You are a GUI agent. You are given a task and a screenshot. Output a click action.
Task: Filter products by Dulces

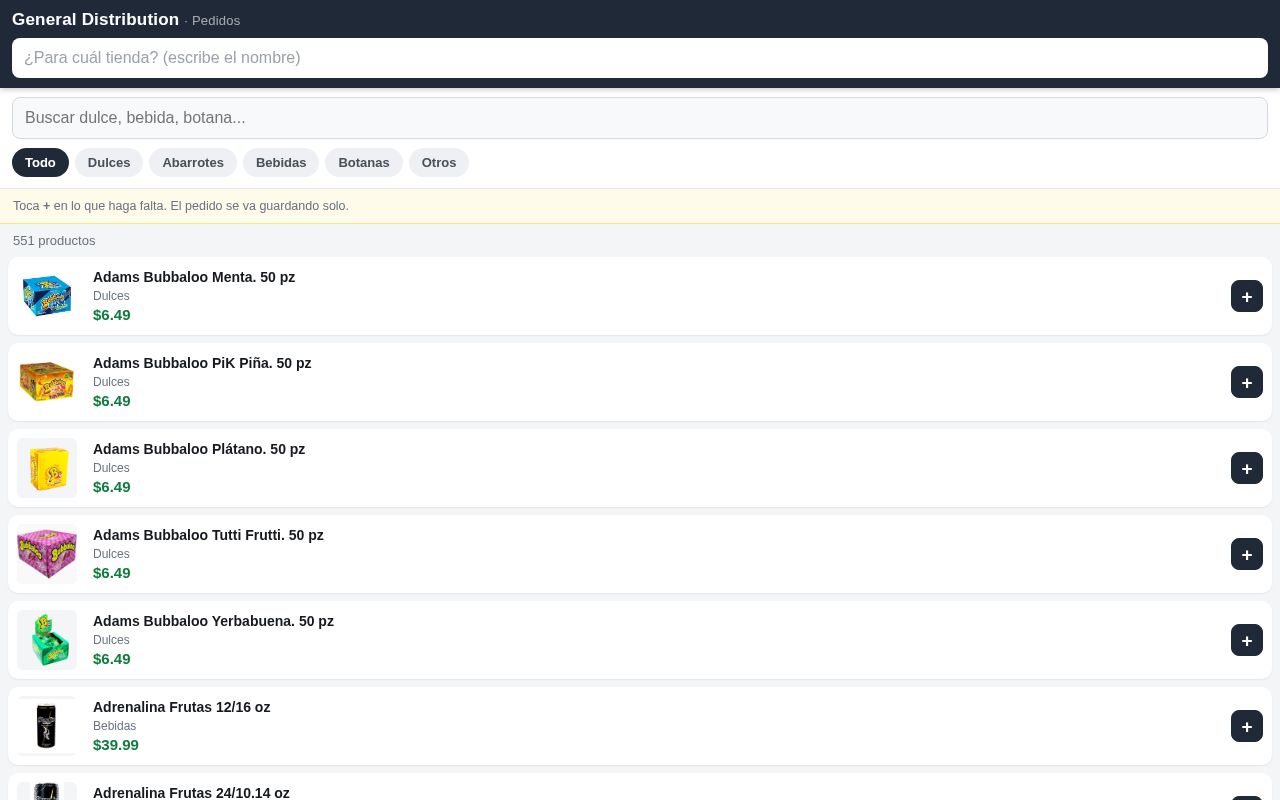tap(109, 162)
